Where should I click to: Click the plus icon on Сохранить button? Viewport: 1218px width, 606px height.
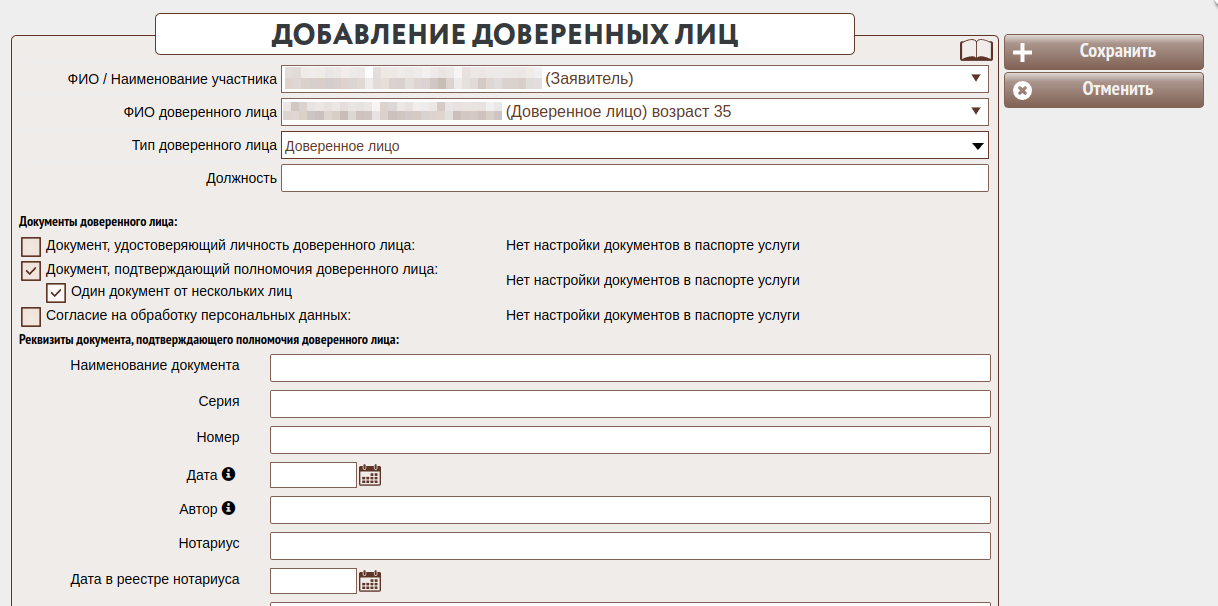coord(1022,53)
